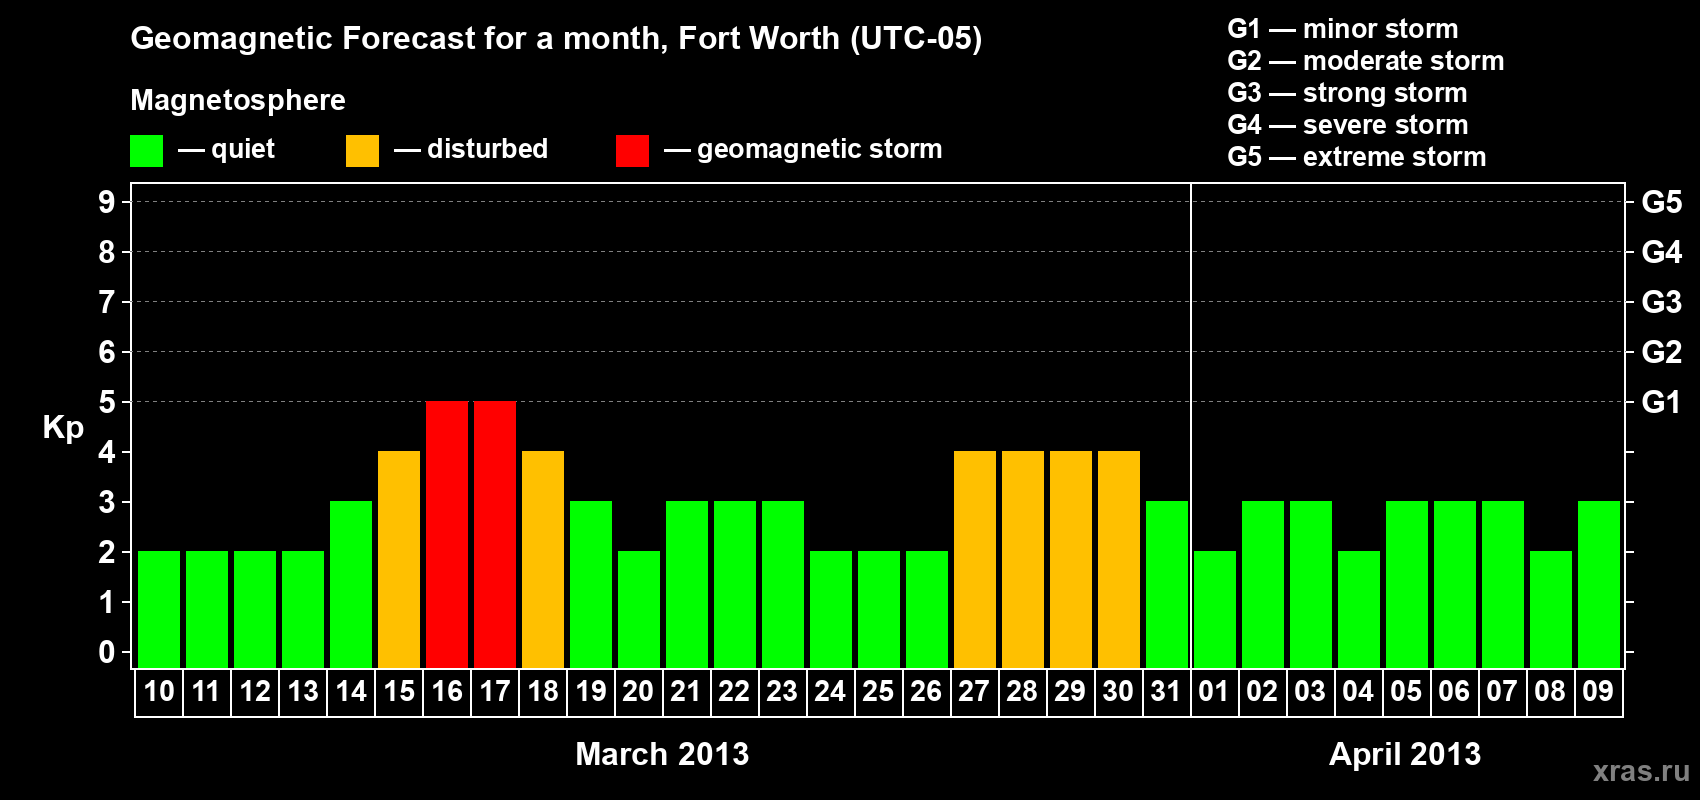Image resolution: width=1700 pixels, height=800 pixels.
Task: Click the 'April 2013' month label
Action: (1405, 754)
